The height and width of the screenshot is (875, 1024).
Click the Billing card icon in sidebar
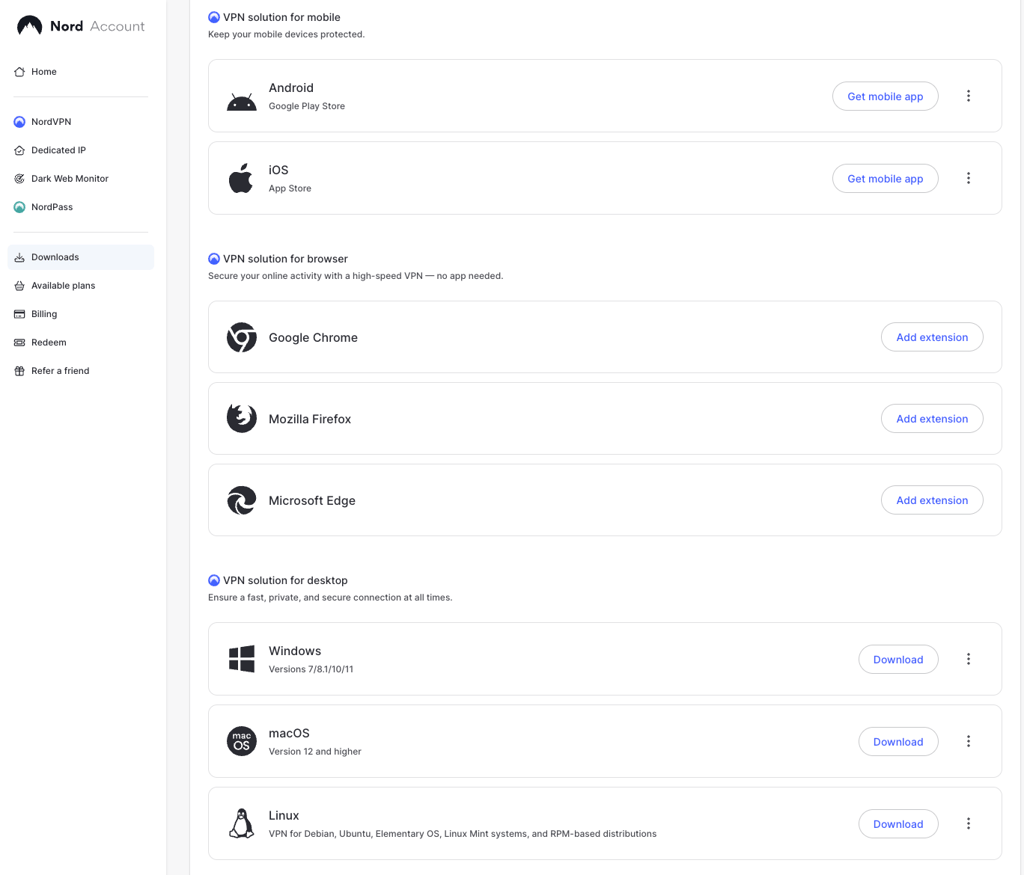[20, 314]
